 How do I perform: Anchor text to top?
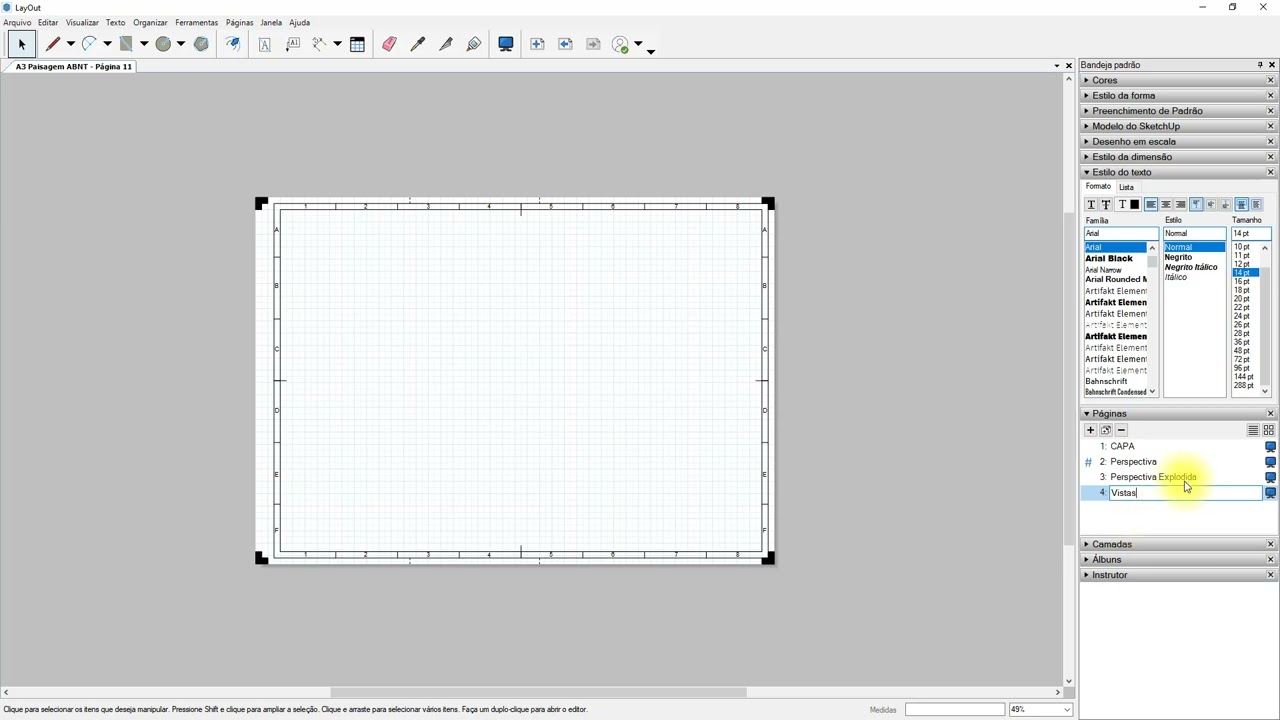point(1196,204)
